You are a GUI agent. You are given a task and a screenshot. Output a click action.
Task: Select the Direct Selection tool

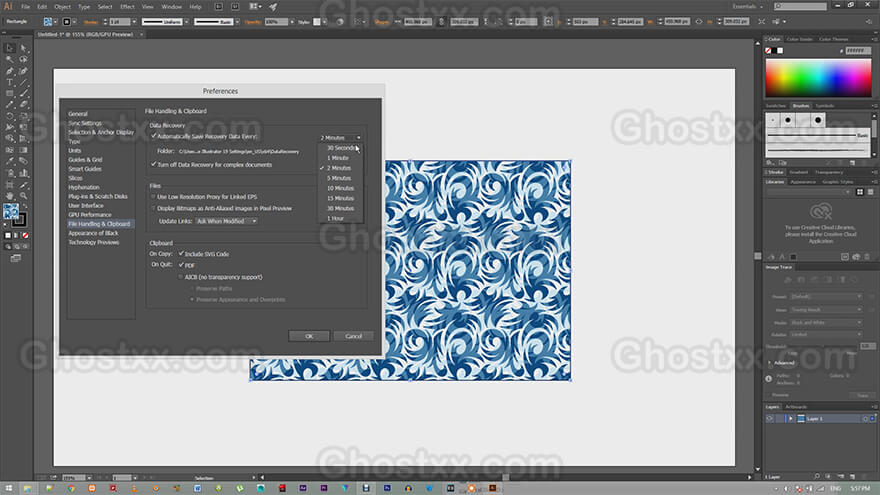pos(24,48)
